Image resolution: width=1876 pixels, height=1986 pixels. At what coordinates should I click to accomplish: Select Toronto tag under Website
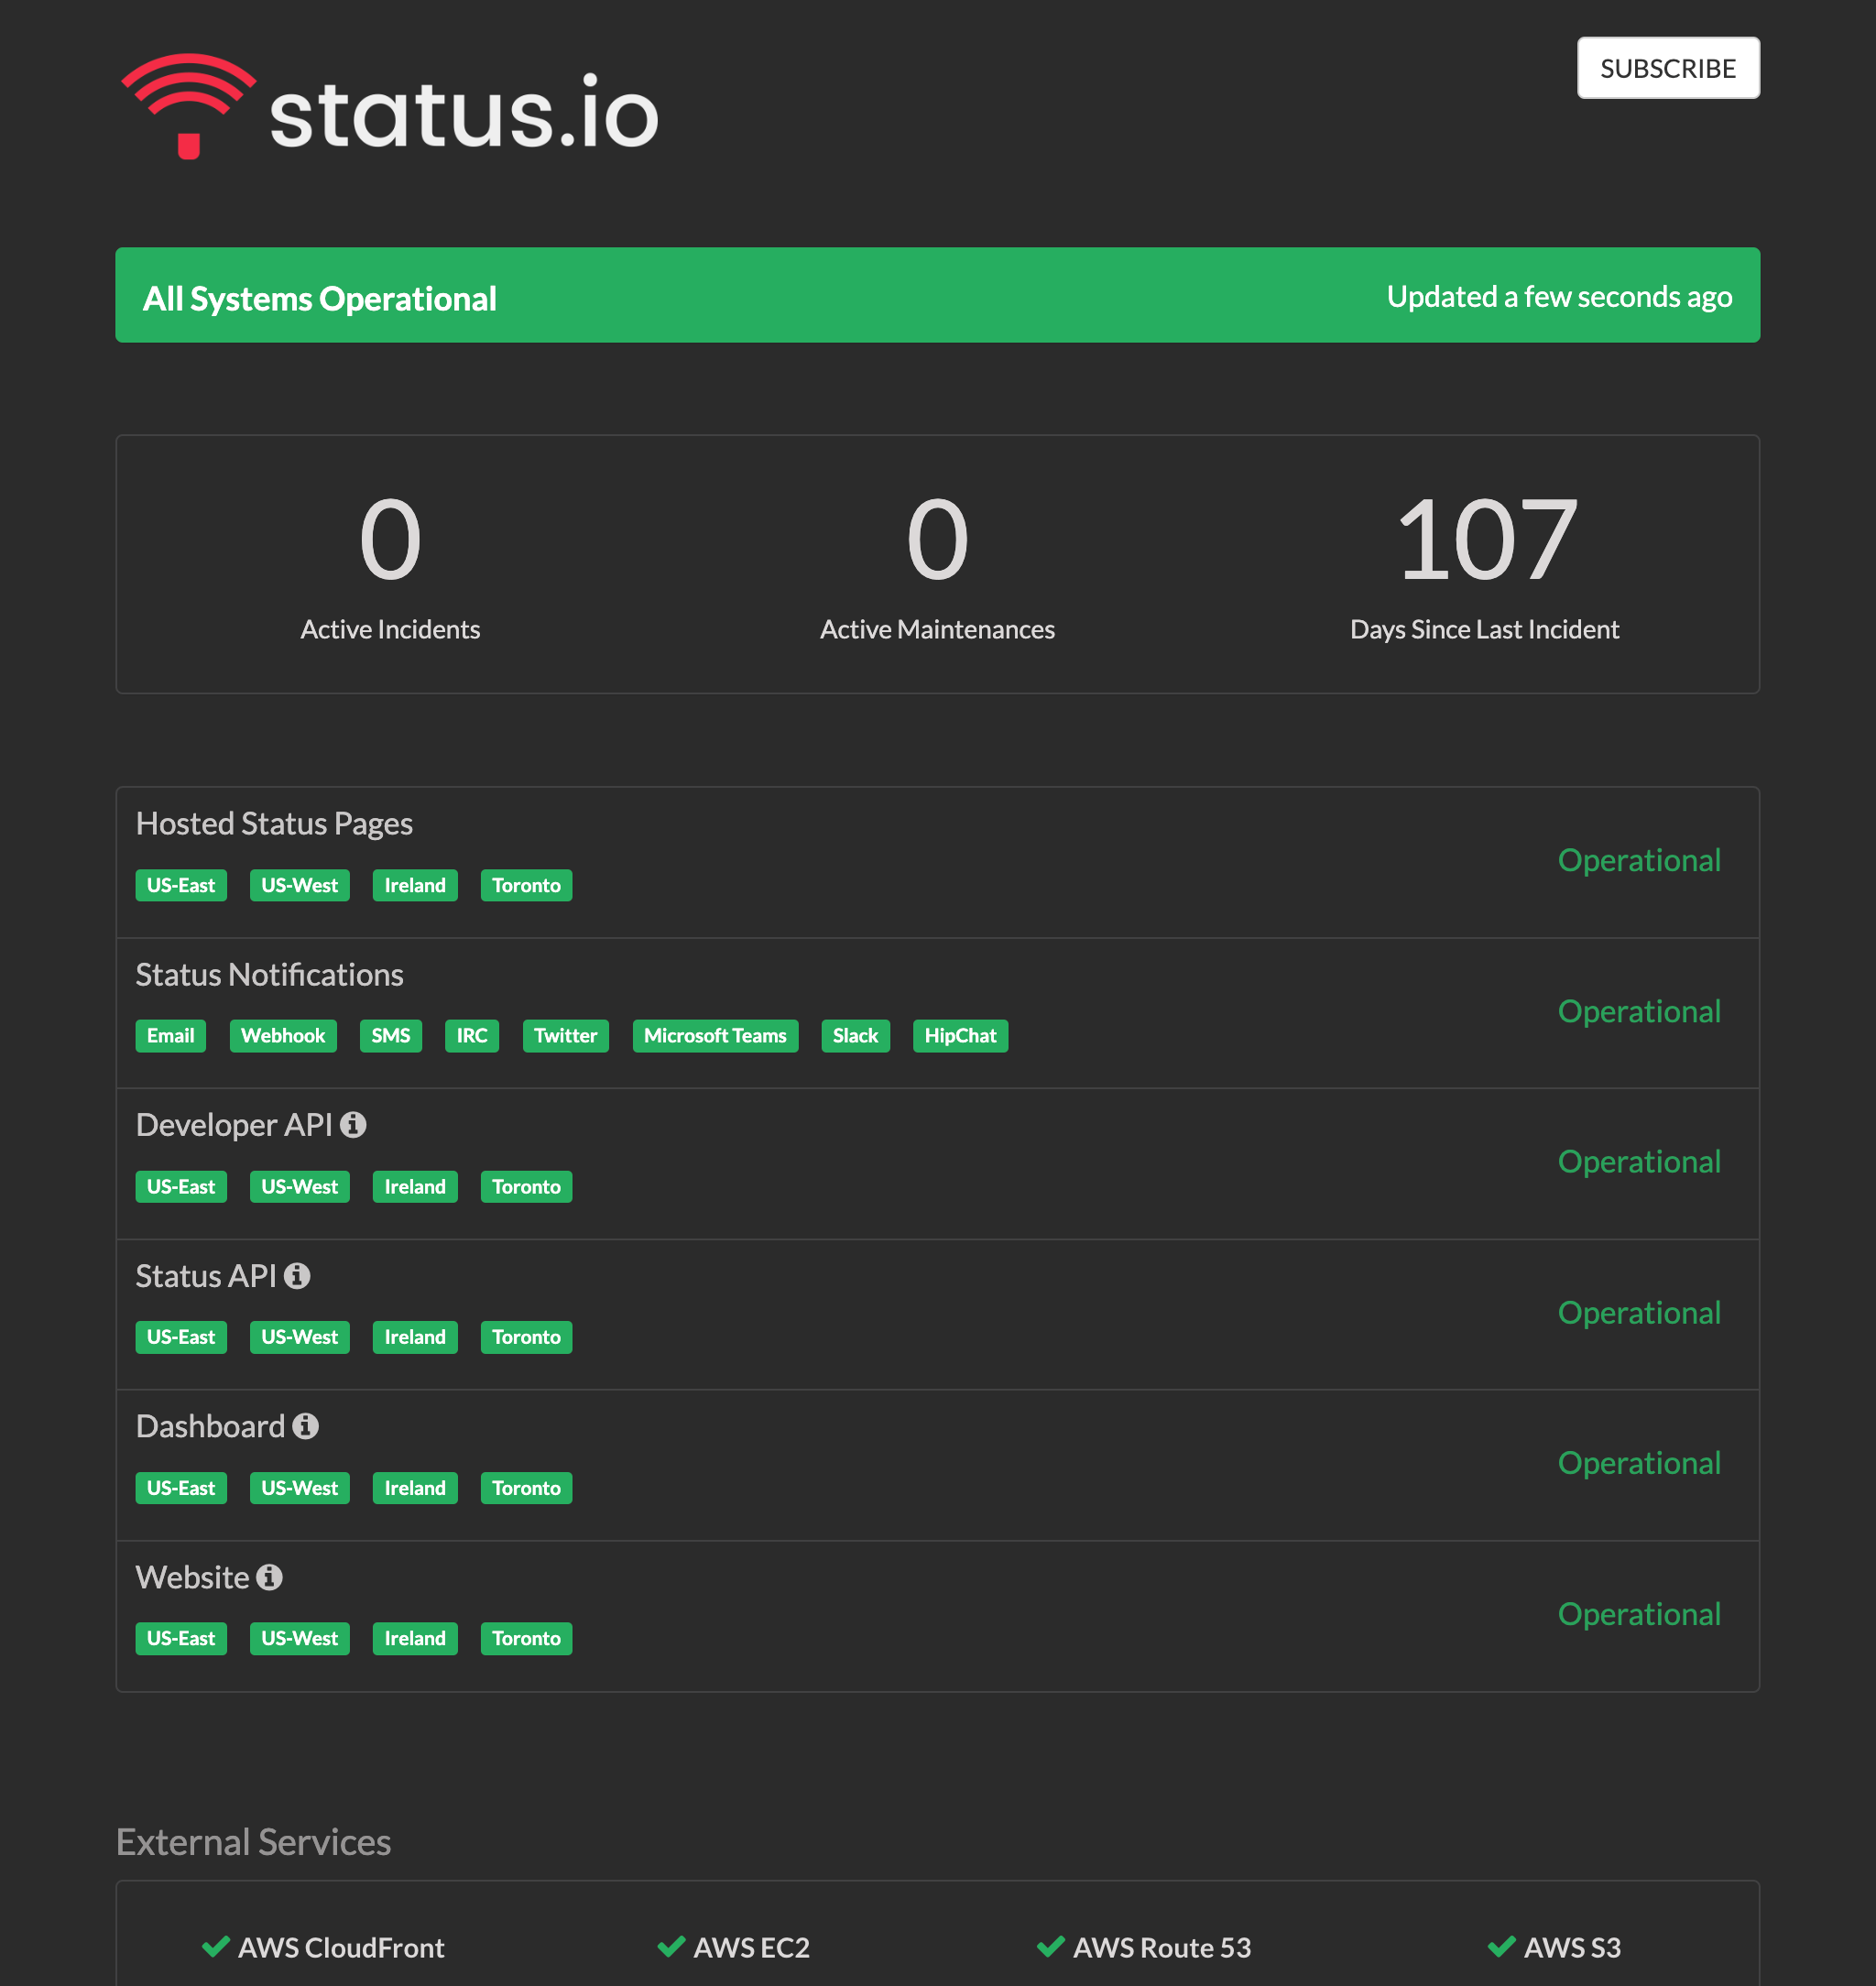point(526,1638)
